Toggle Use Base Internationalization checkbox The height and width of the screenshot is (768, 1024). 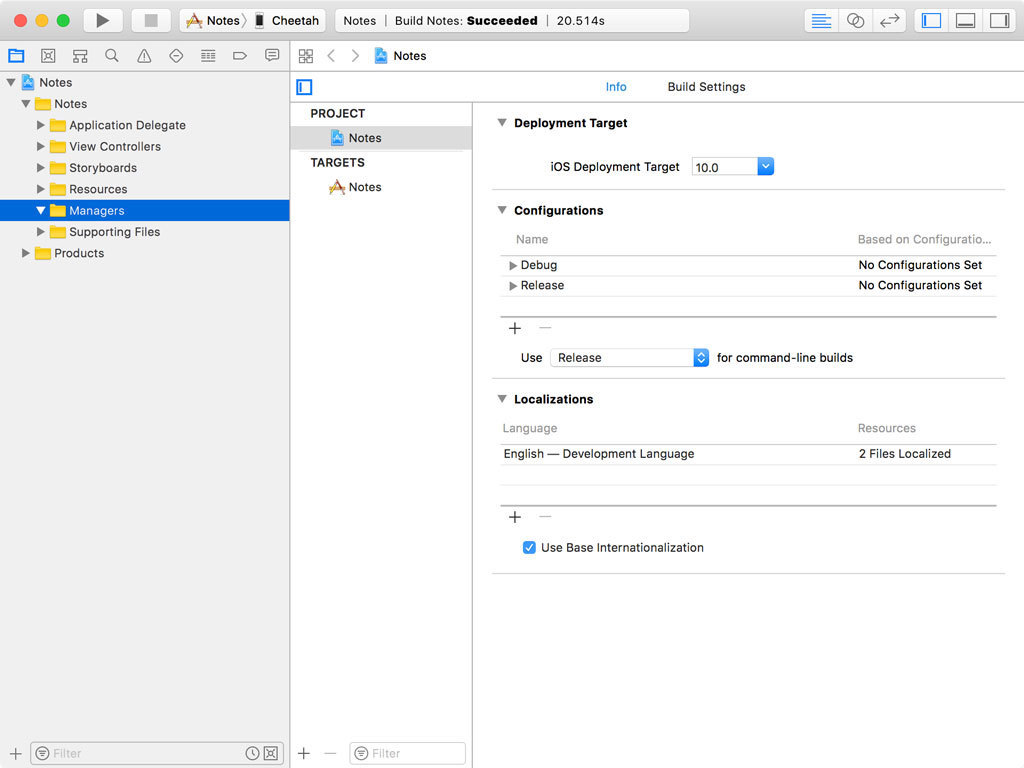[529, 548]
